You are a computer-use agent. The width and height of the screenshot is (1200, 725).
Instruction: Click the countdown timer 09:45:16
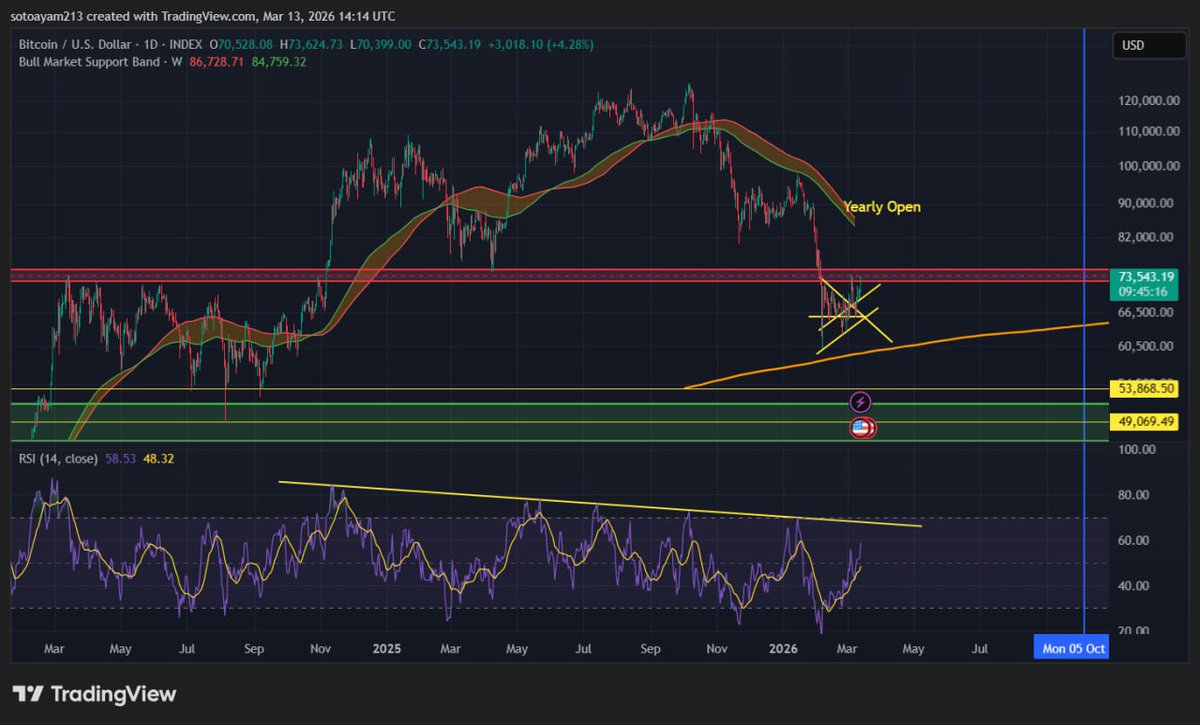(1145, 292)
